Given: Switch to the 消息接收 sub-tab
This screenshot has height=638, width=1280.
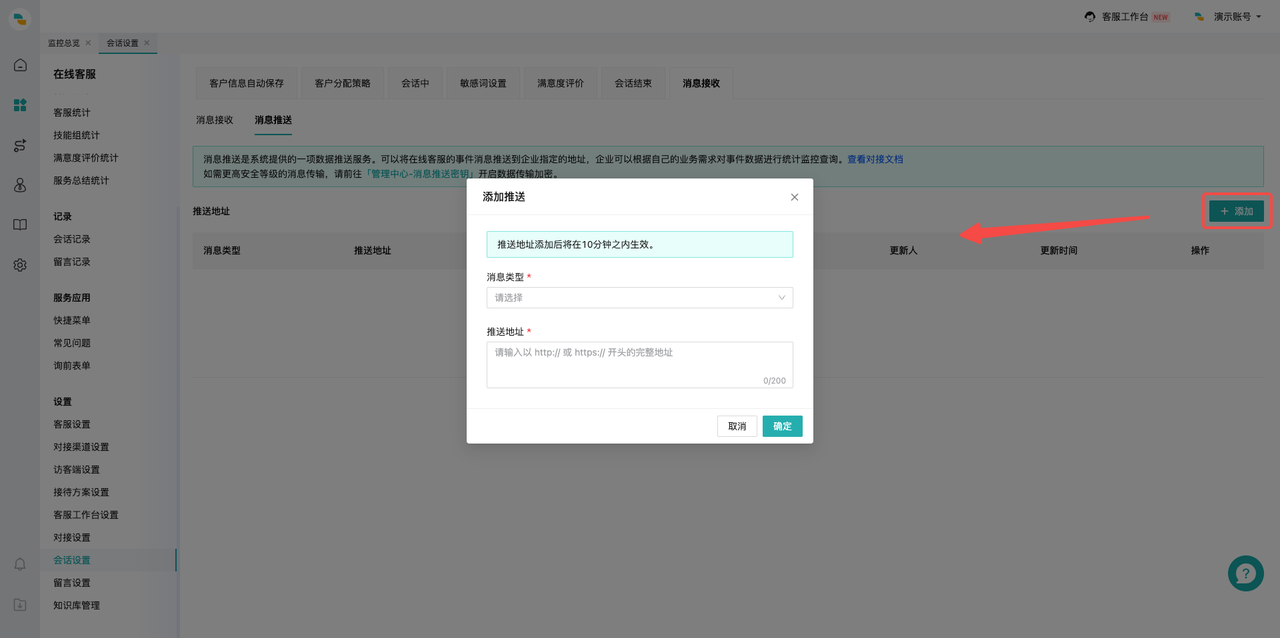Looking at the screenshot, I should click(214, 120).
